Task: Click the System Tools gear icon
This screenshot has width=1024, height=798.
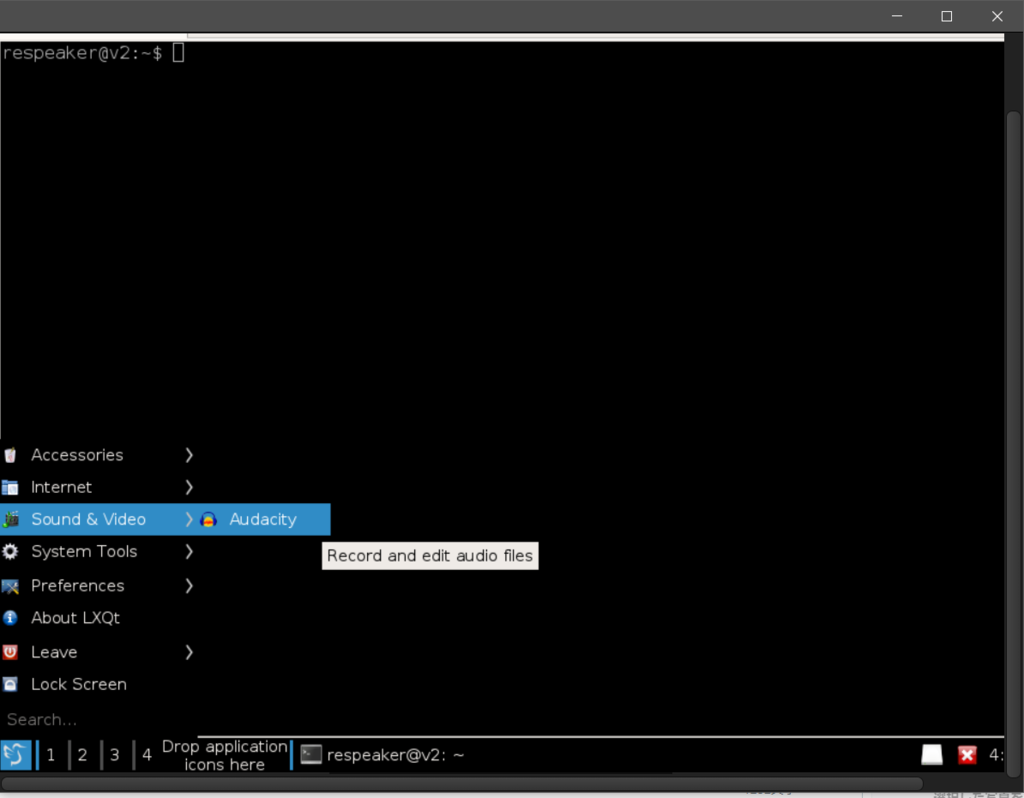Action: (10, 552)
